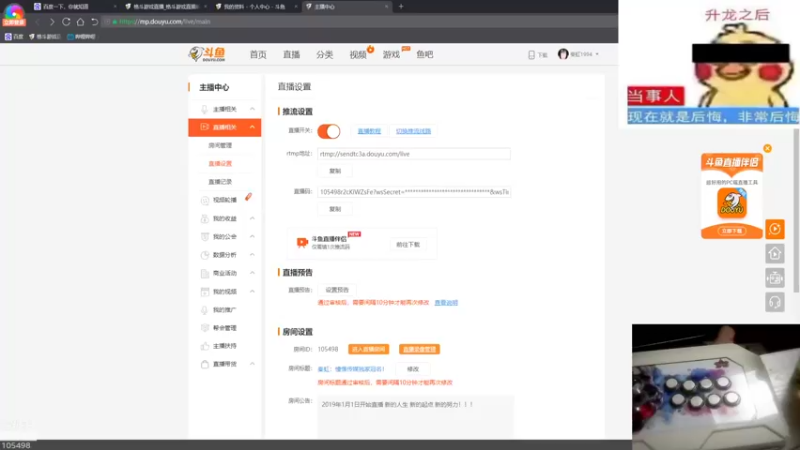Click the 直播教程 link
Image resolution: width=800 pixels, height=450 pixels.
pos(369,131)
